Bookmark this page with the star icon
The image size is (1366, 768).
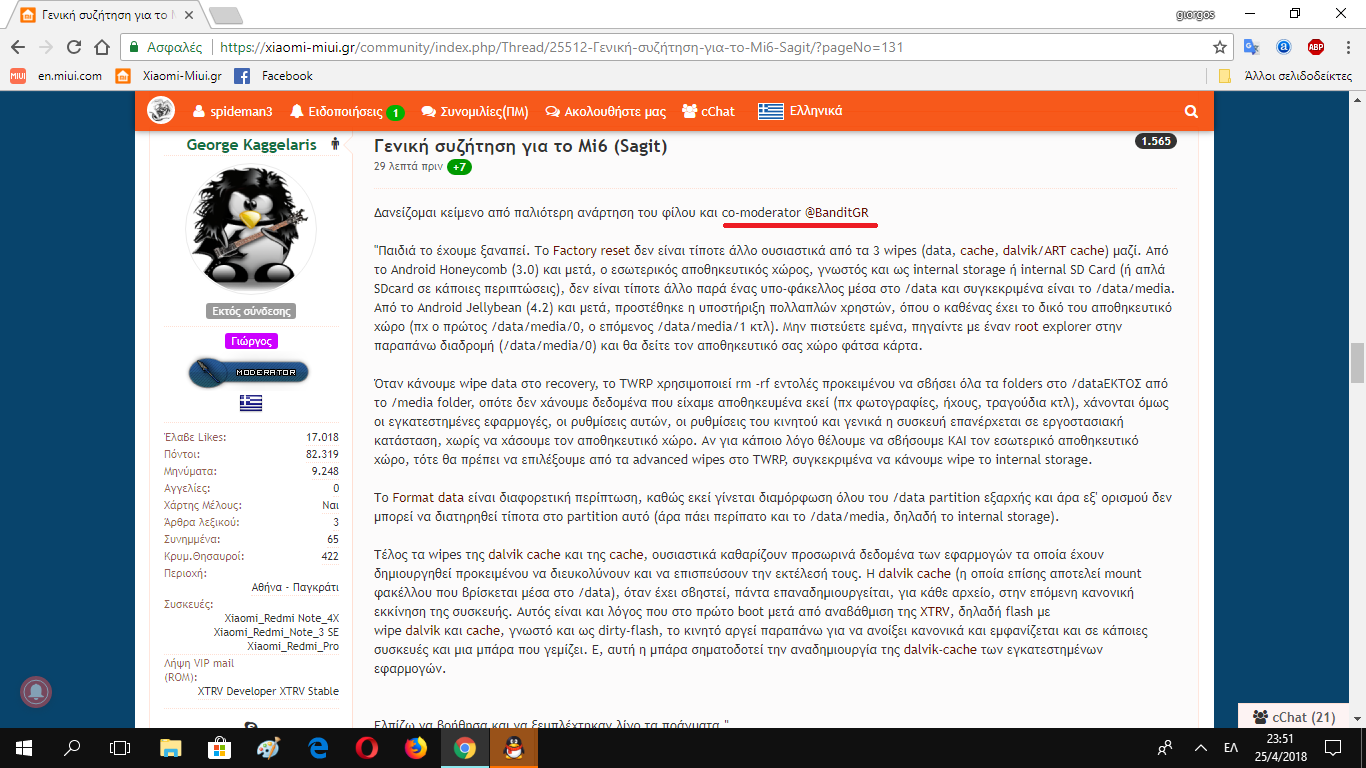(1219, 47)
